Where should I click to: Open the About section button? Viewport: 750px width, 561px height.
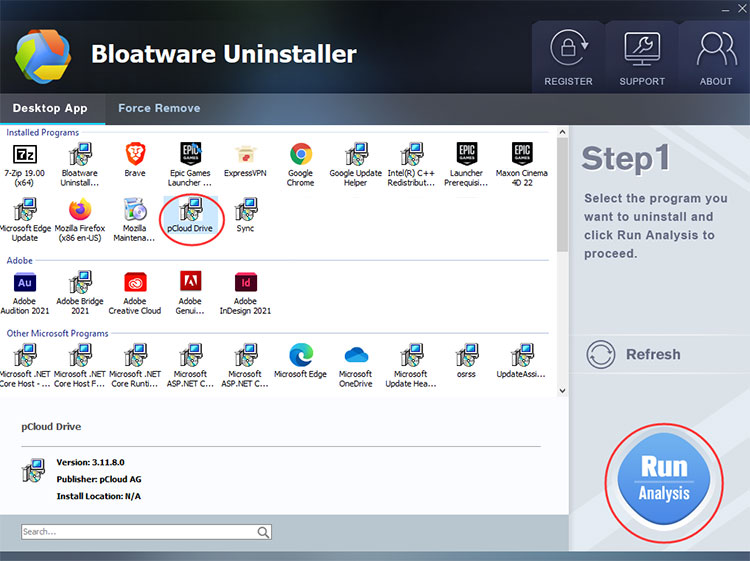716,58
